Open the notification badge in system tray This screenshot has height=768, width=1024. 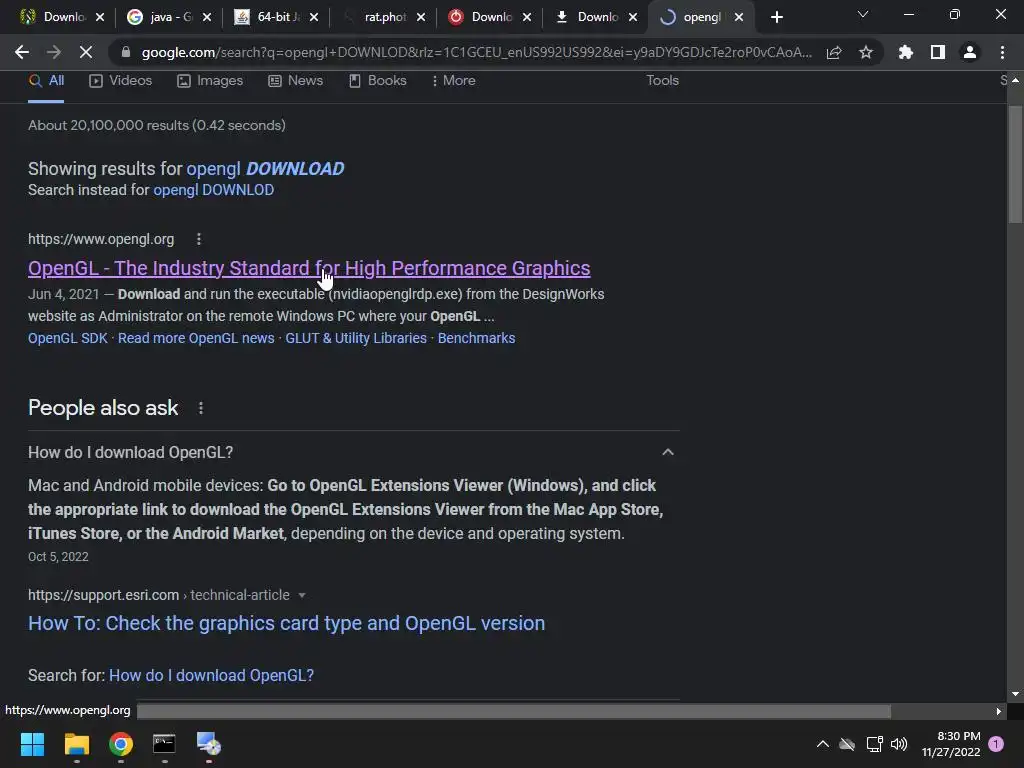point(996,744)
